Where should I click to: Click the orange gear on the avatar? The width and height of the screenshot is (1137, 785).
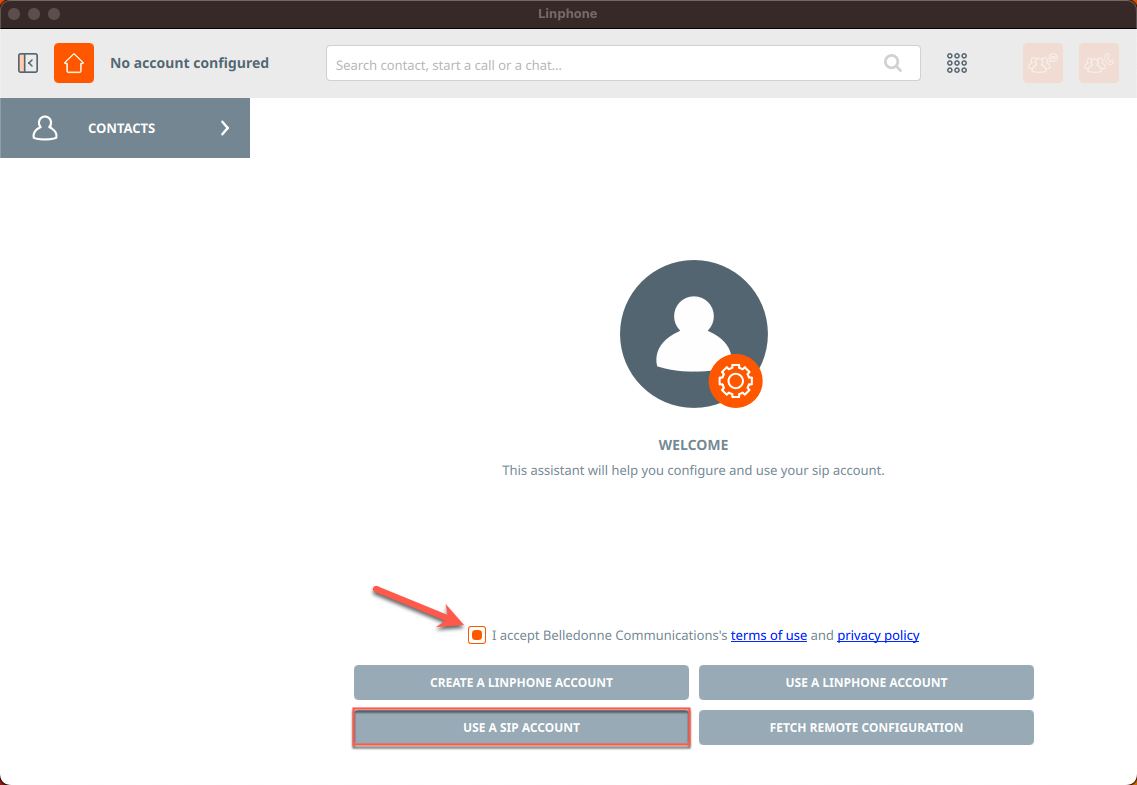click(735, 381)
